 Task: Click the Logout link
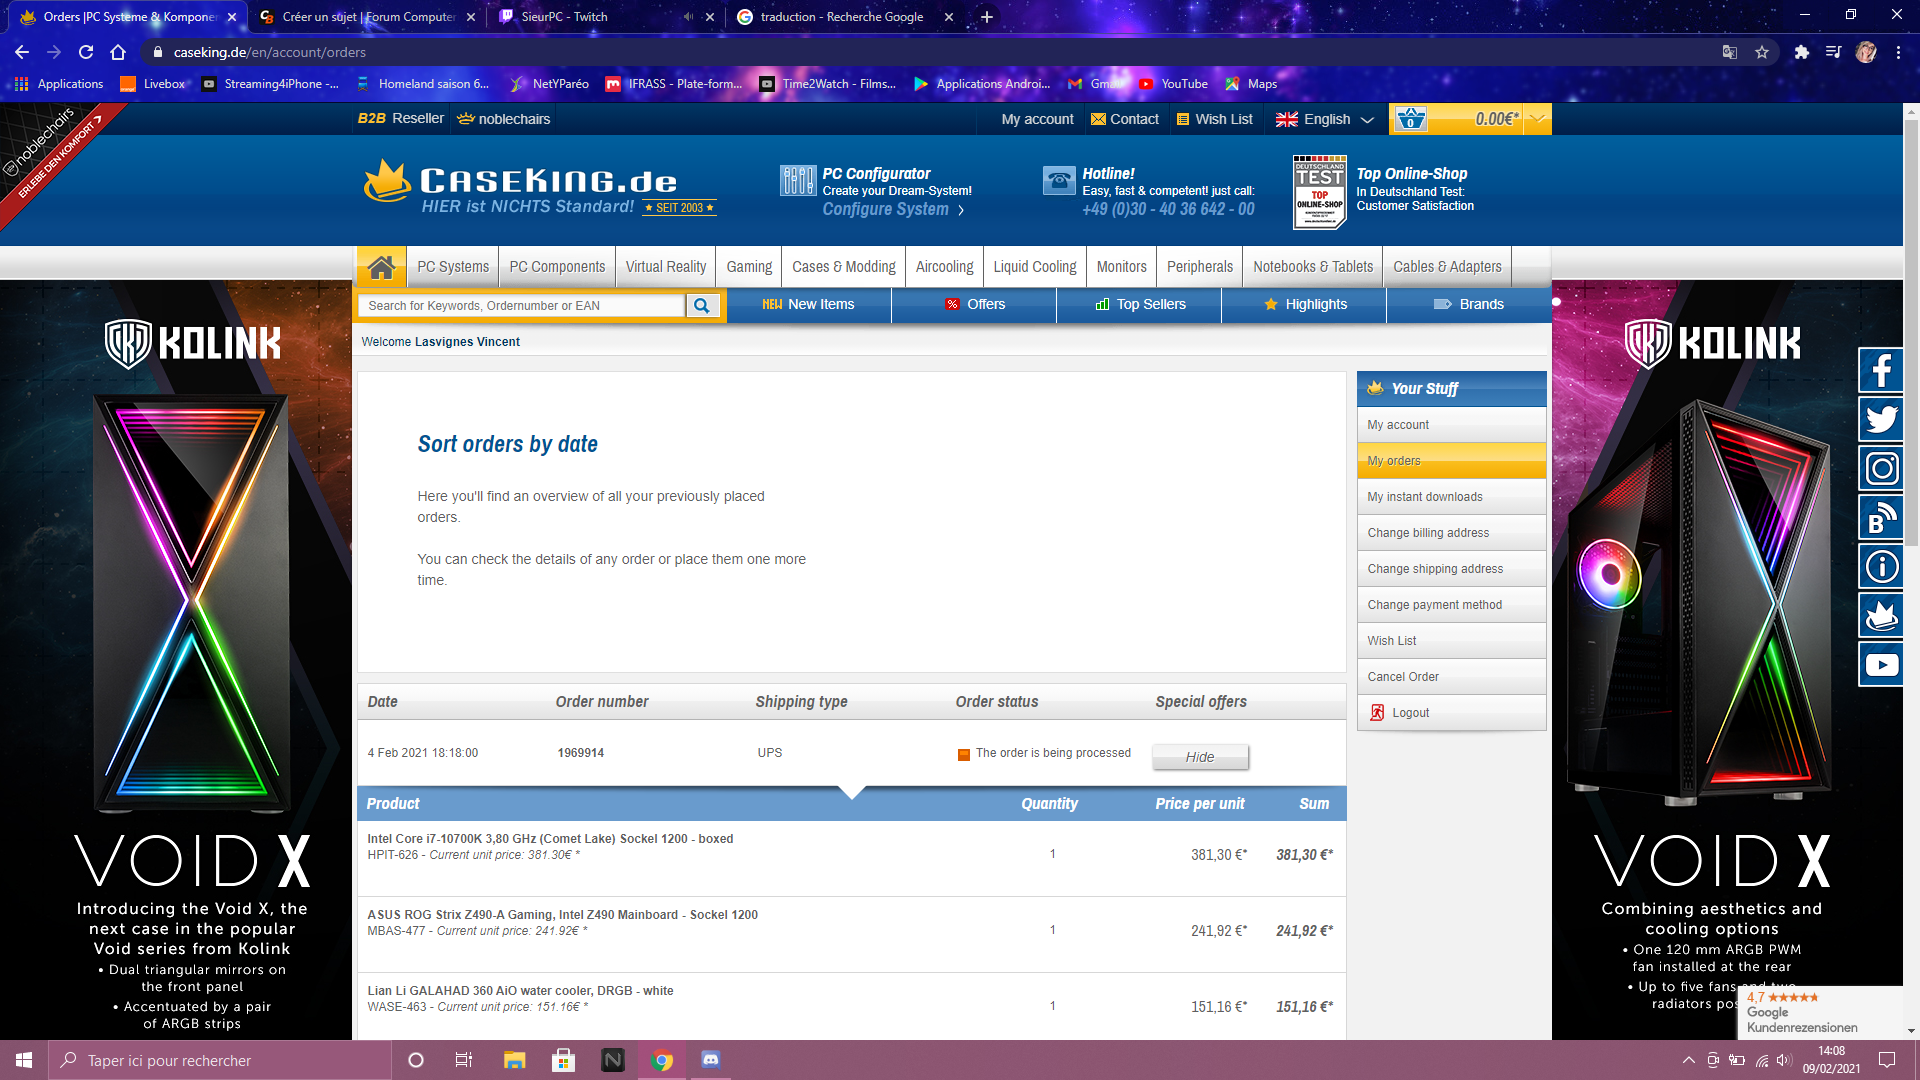tap(1410, 713)
